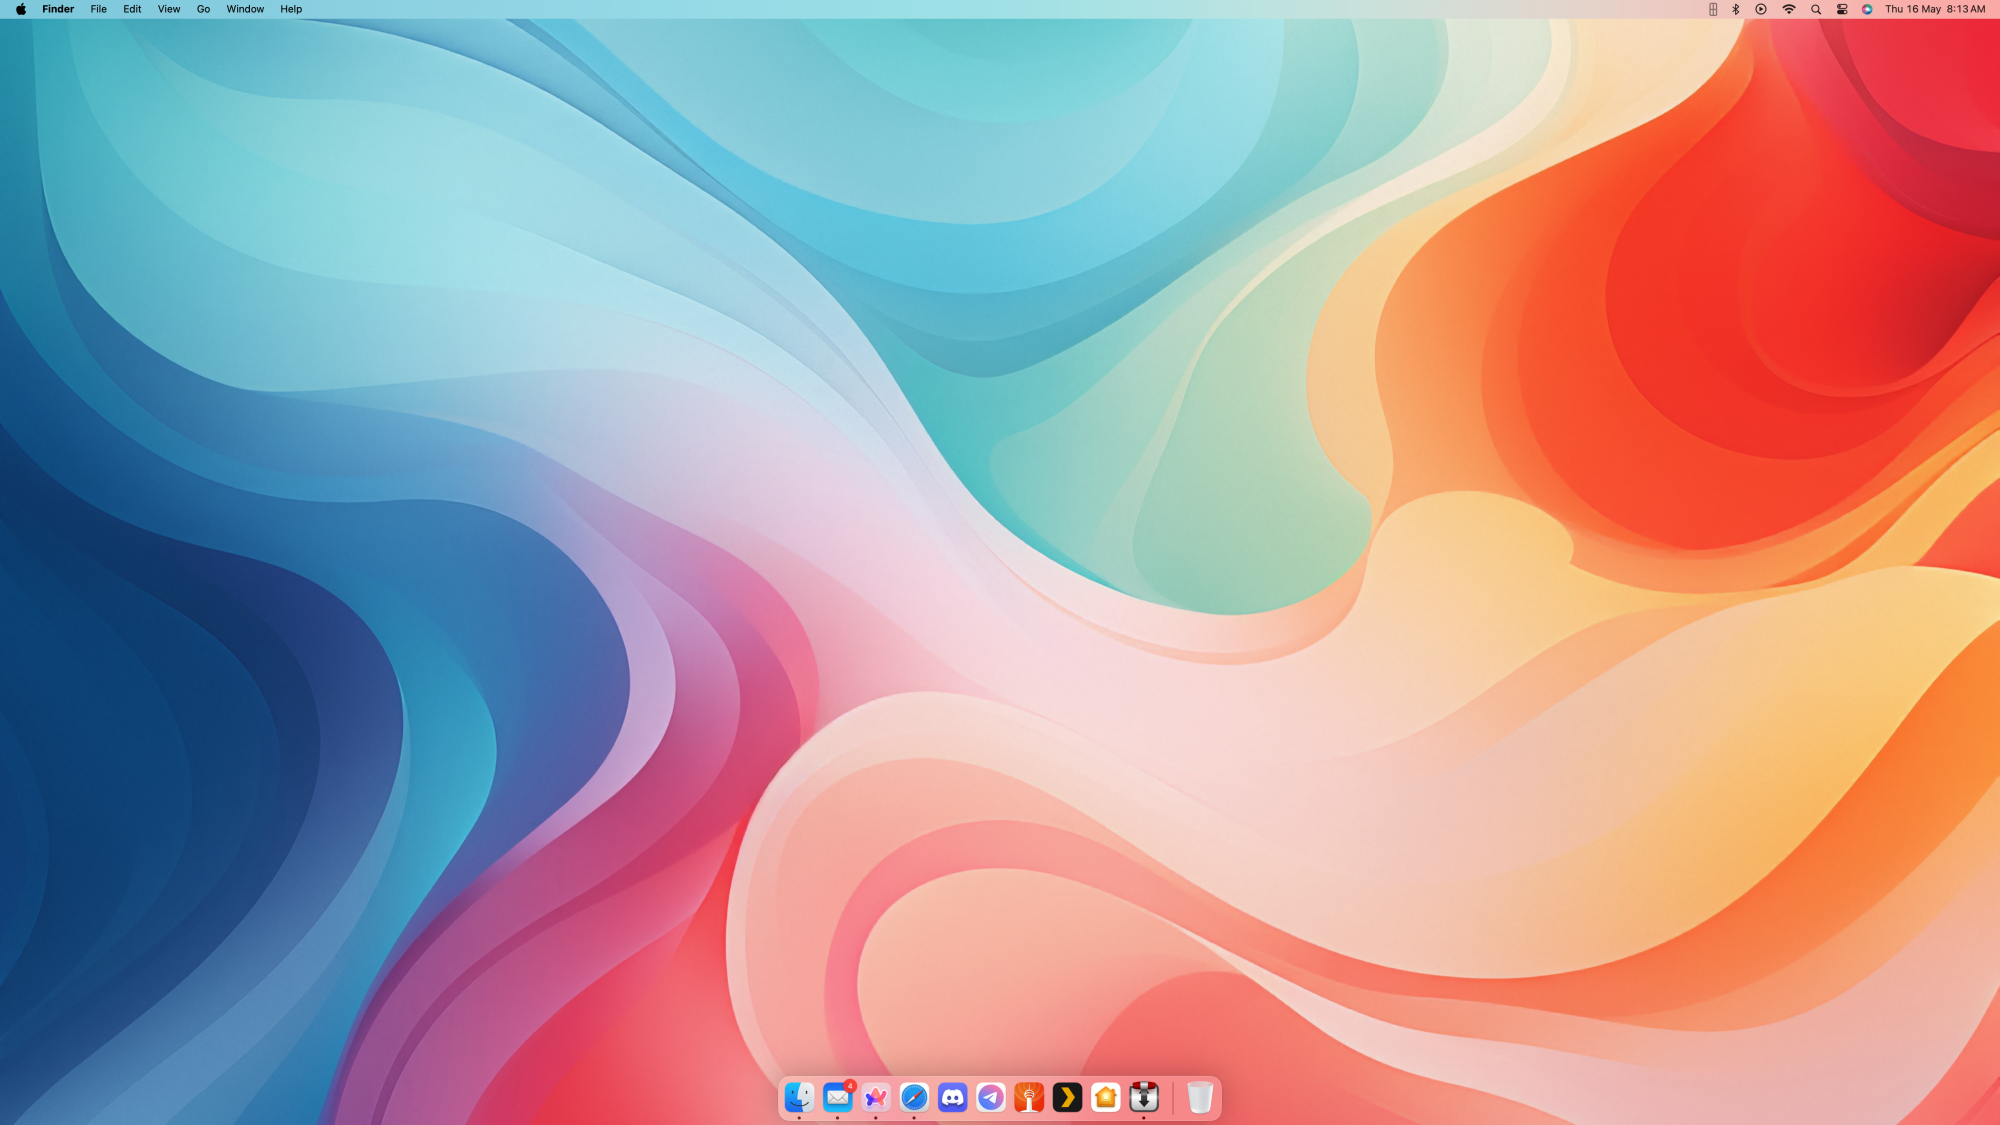This screenshot has height=1125, width=2000.
Task: Activate Spotlight search
Action: click(1816, 9)
